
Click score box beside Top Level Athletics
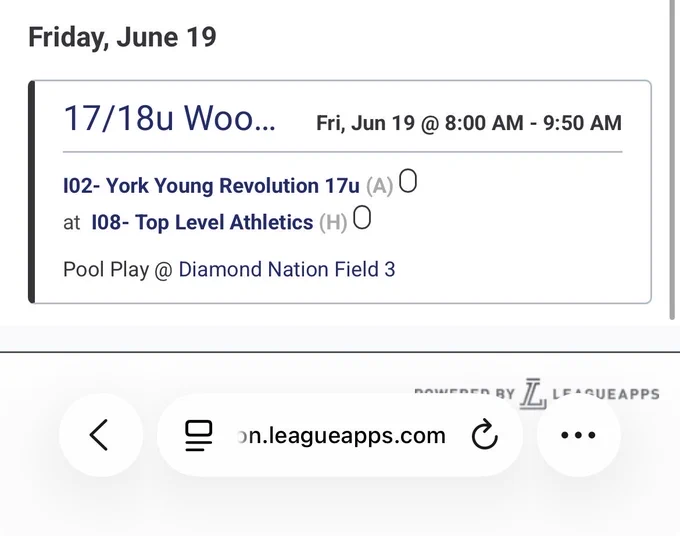point(362,217)
